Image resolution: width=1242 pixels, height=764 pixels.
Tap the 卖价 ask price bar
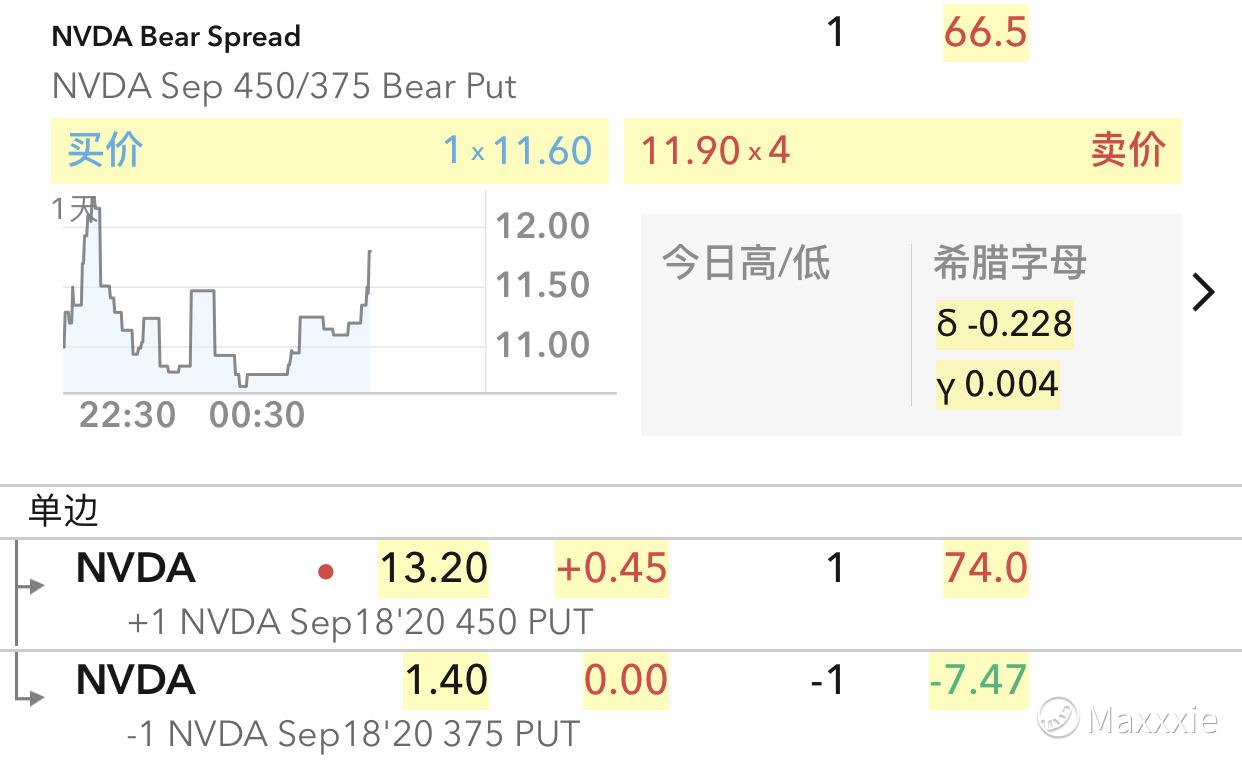tap(902, 151)
